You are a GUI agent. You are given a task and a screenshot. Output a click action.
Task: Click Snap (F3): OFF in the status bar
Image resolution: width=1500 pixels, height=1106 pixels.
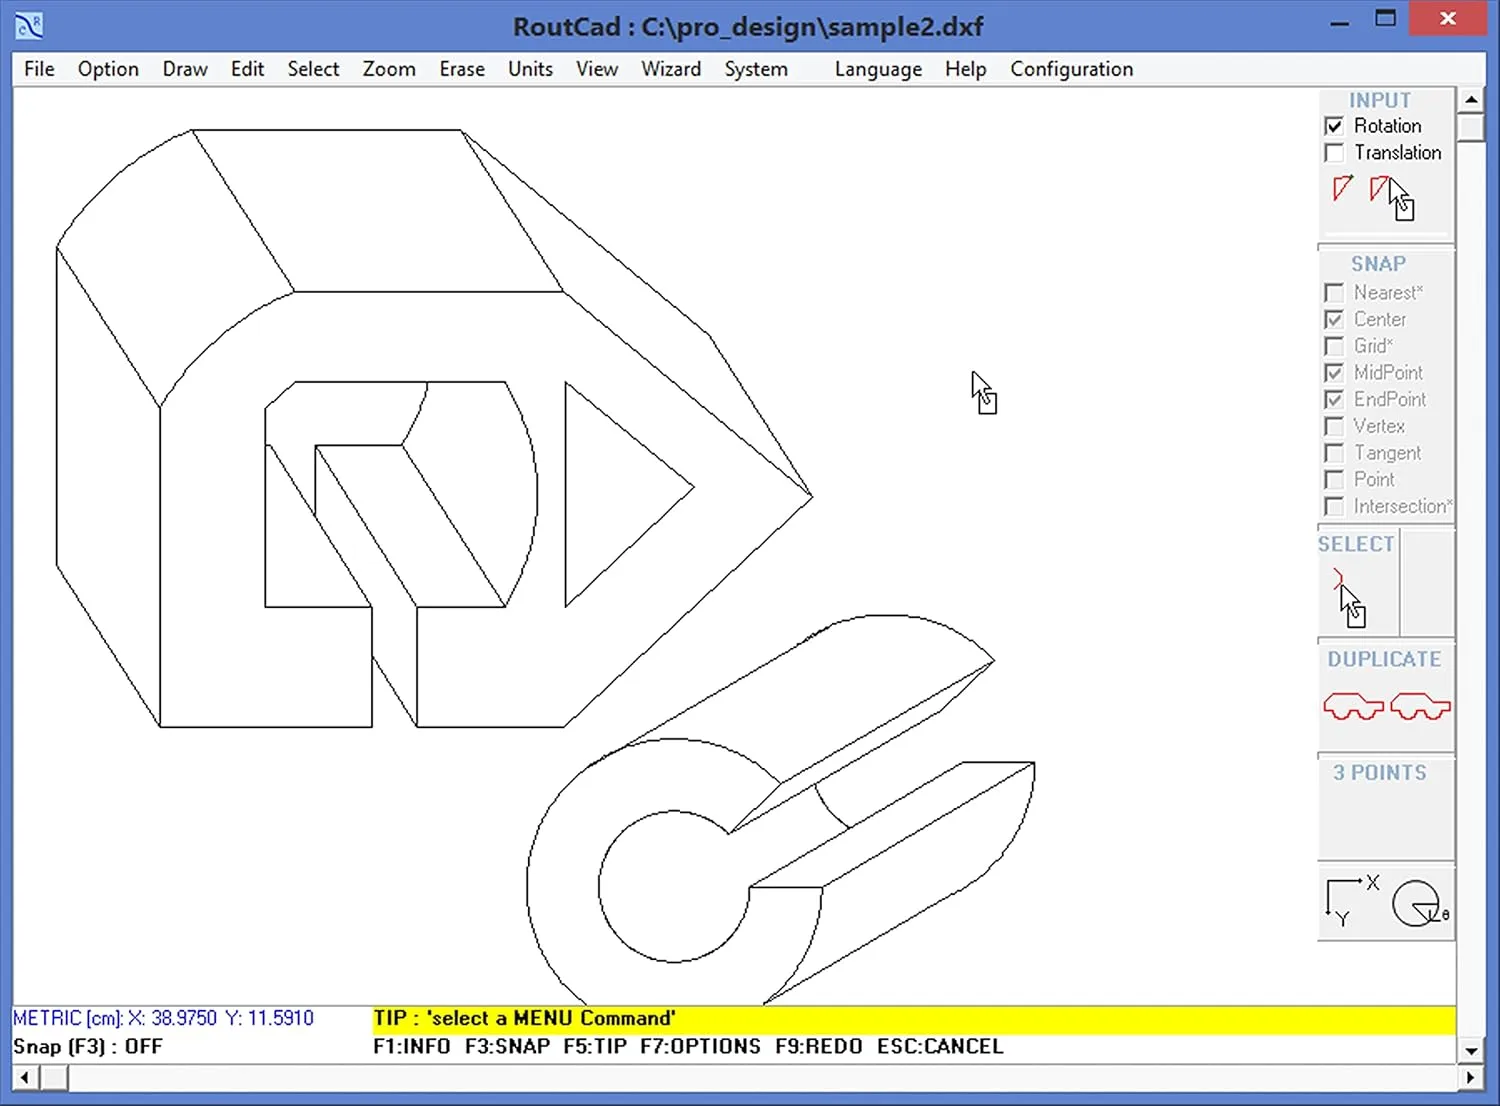(85, 1046)
